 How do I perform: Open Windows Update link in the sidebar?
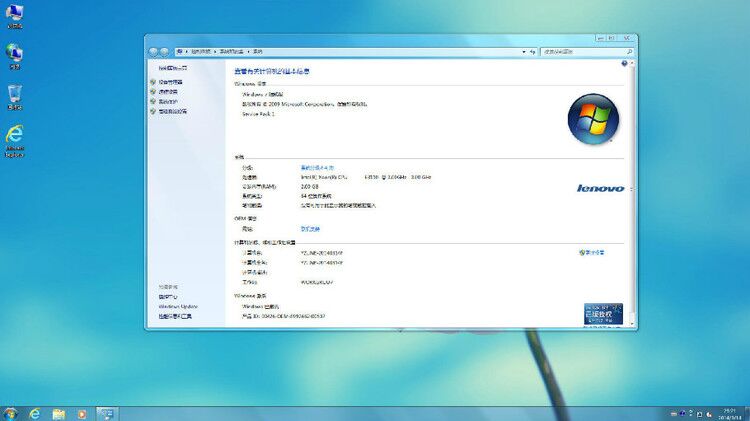pyautogui.click(x=177, y=306)
